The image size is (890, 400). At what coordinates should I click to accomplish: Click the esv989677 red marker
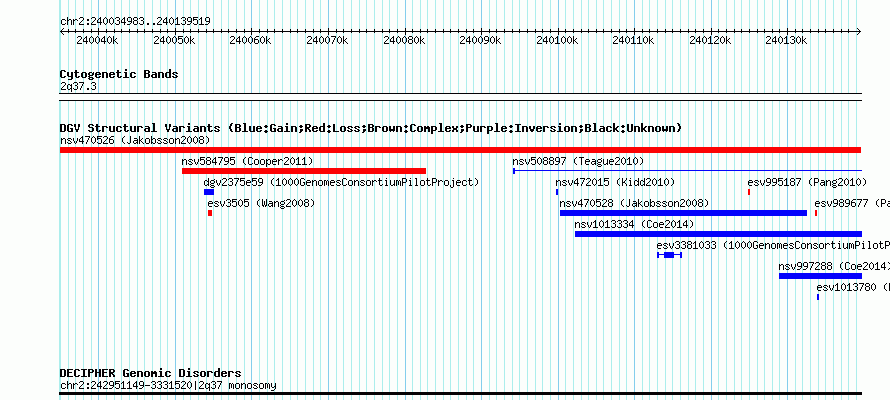tap(816, 213)
